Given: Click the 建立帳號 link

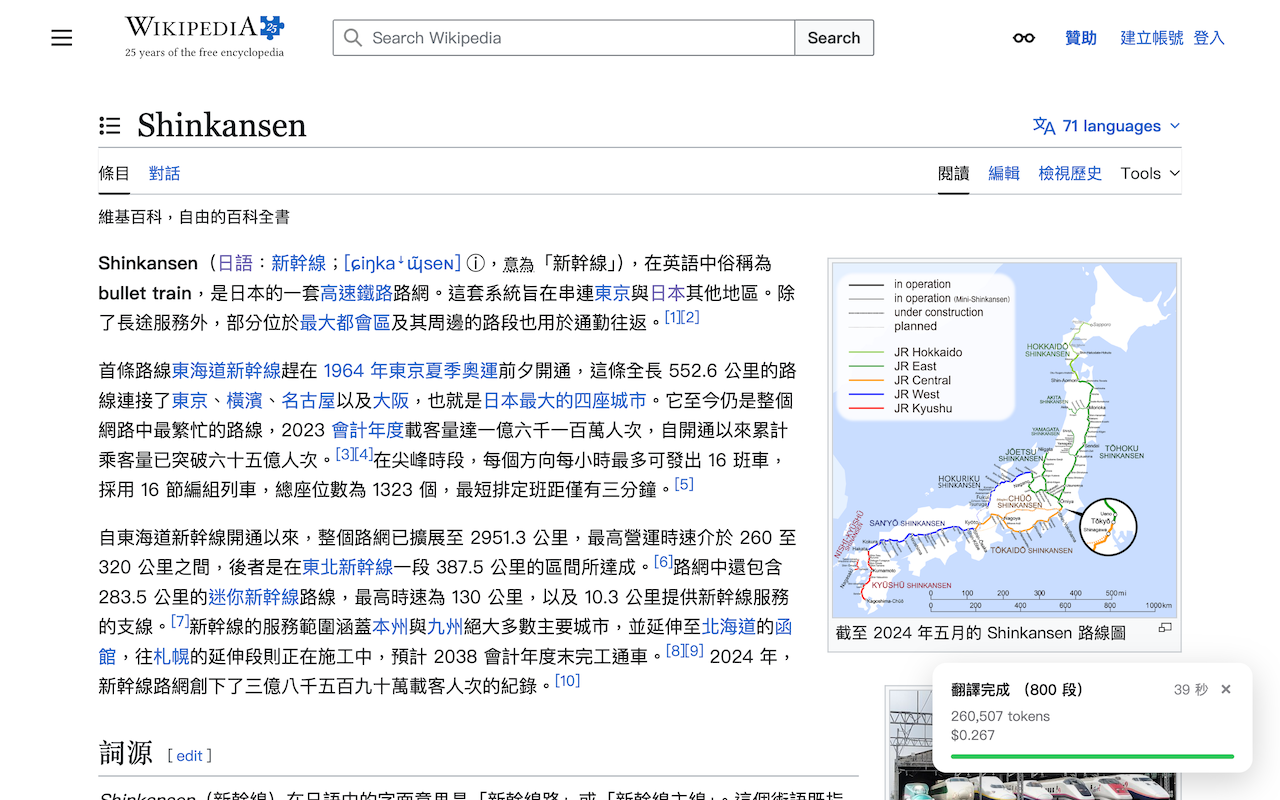Looking at the screenshot, I should 1151,38.
